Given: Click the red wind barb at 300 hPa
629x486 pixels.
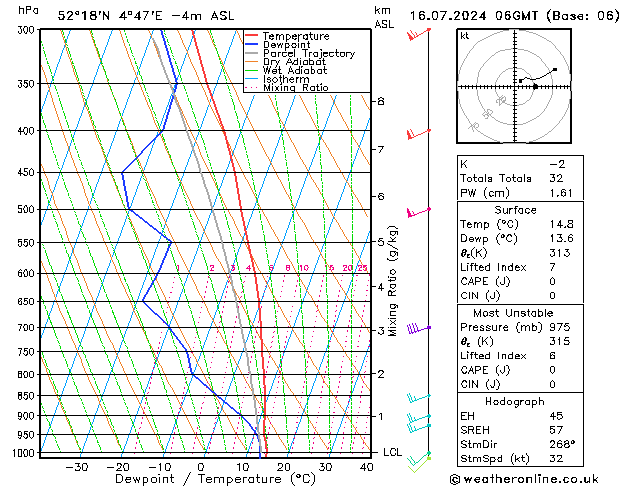Looking at the screenshot, I should [x=417, y=35].
